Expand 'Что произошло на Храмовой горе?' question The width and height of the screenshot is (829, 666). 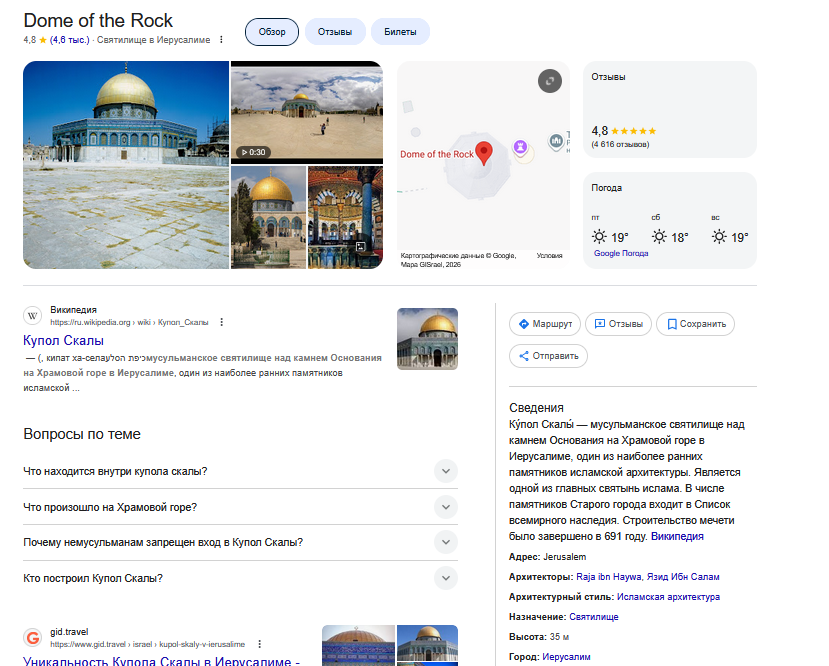point(446,507)
